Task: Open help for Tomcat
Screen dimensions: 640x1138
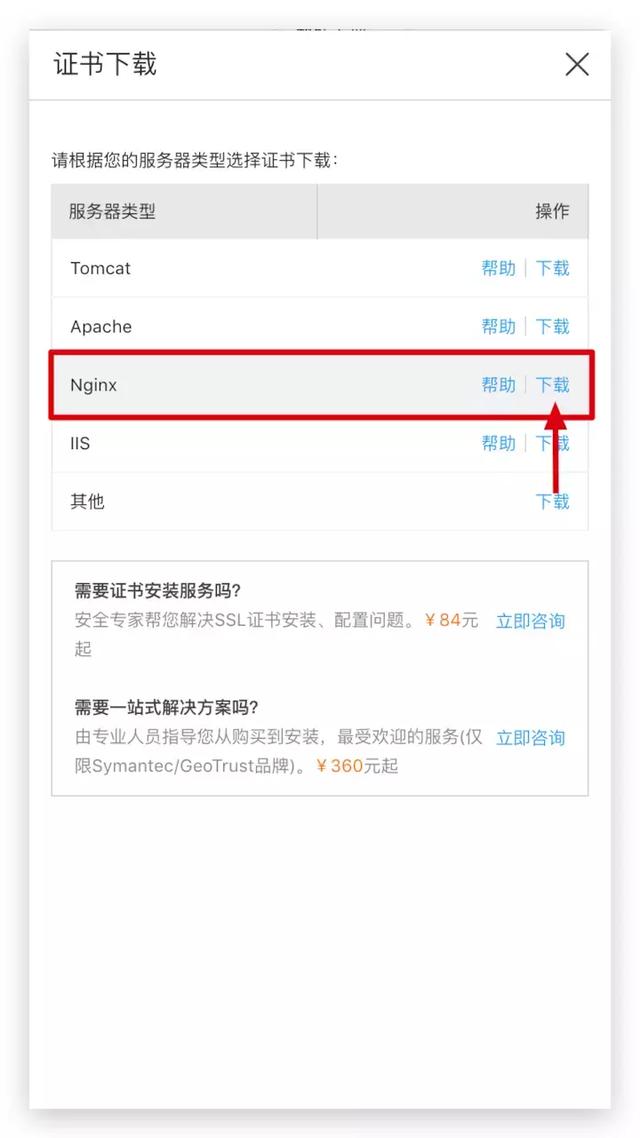Action: [499, 269]
